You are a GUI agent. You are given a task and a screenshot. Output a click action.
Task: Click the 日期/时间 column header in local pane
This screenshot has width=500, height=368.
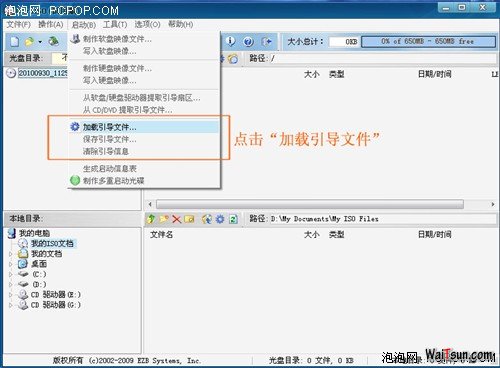[435, 235]
